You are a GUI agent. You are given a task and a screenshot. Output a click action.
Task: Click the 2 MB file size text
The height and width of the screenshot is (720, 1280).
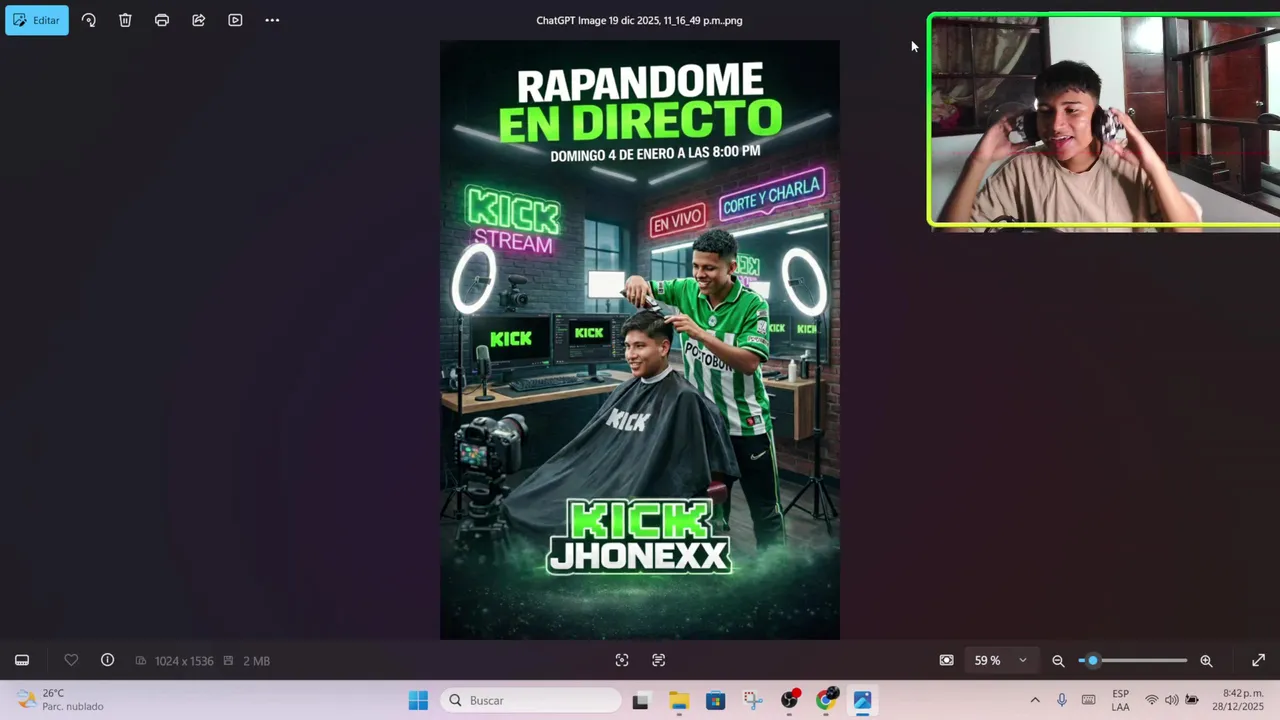[x=256, y=661]
